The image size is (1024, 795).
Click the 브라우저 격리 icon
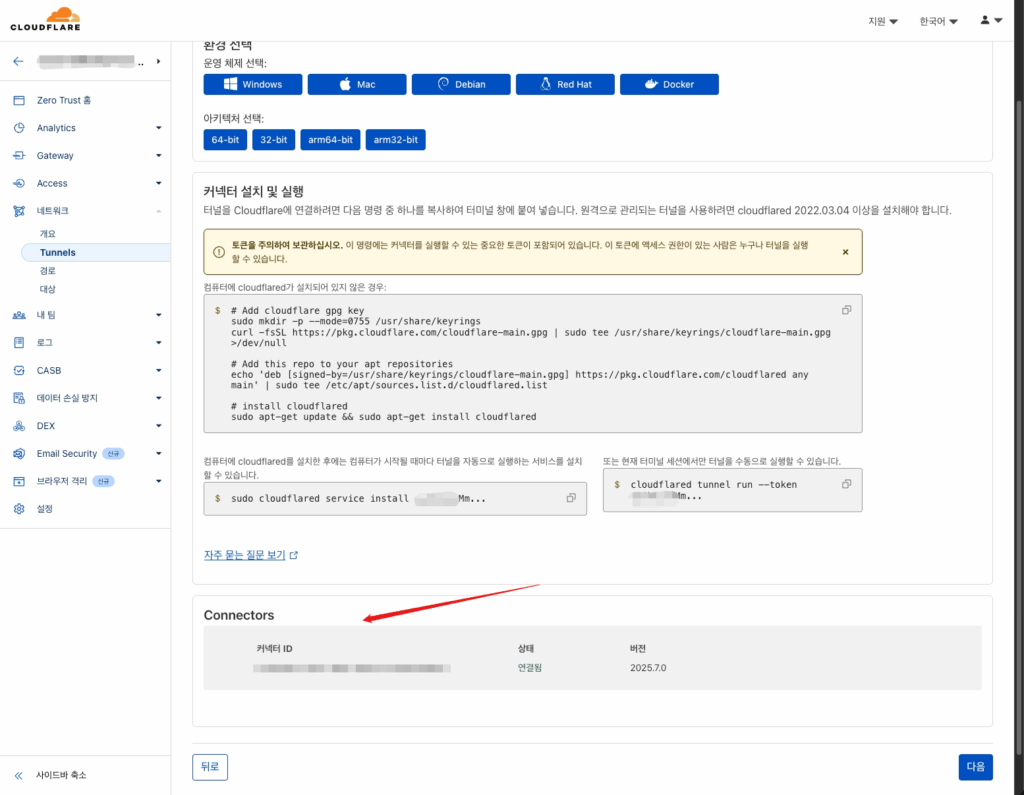click(x=19, y=481)
